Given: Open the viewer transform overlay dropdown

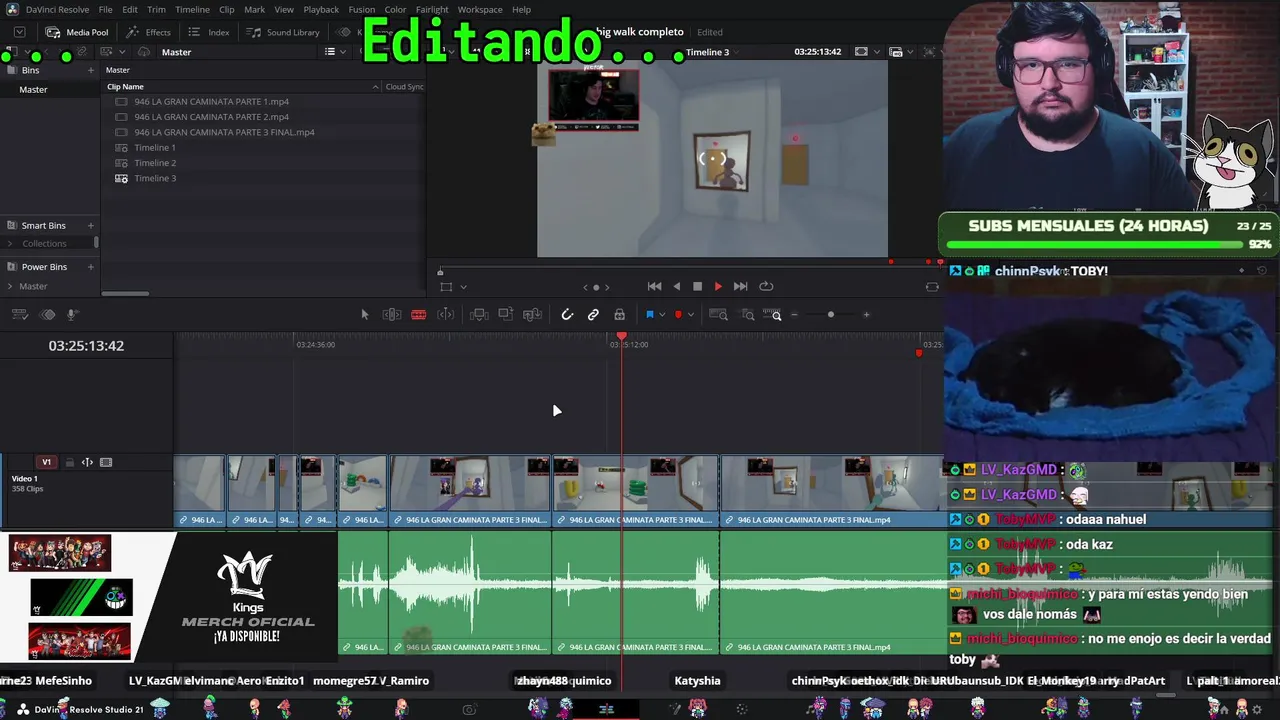Looking at the screenshot, I should tap(463, 287).
